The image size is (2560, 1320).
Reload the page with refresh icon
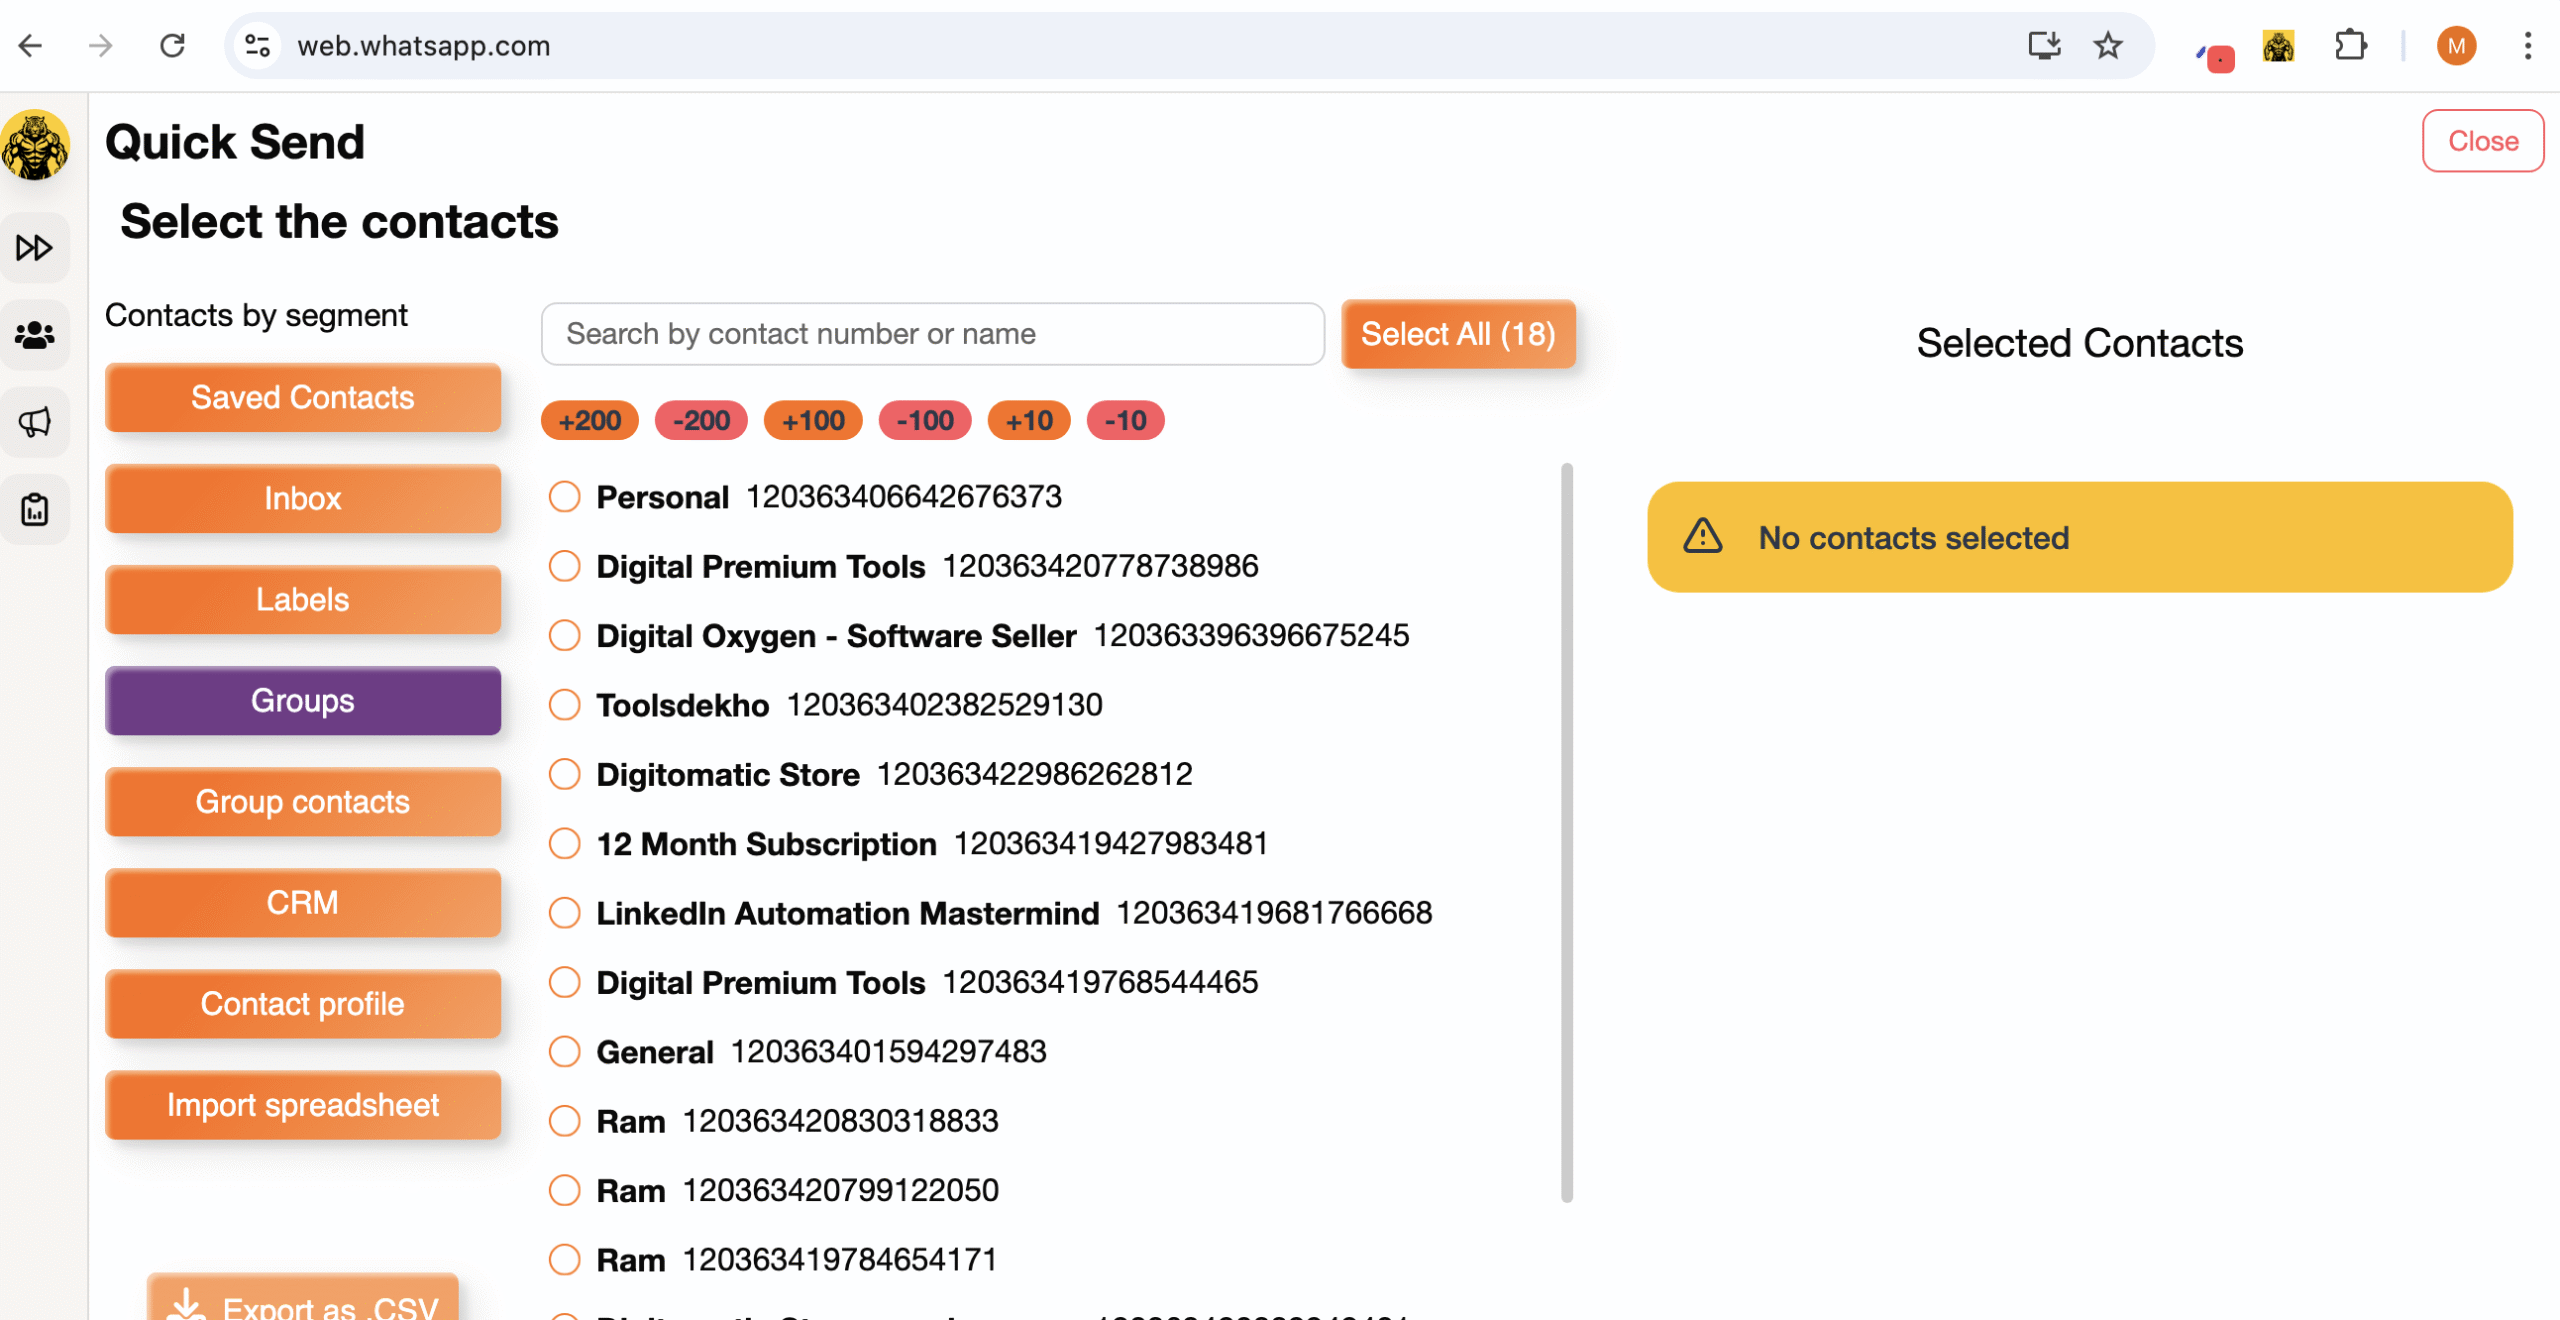[173, 46]
